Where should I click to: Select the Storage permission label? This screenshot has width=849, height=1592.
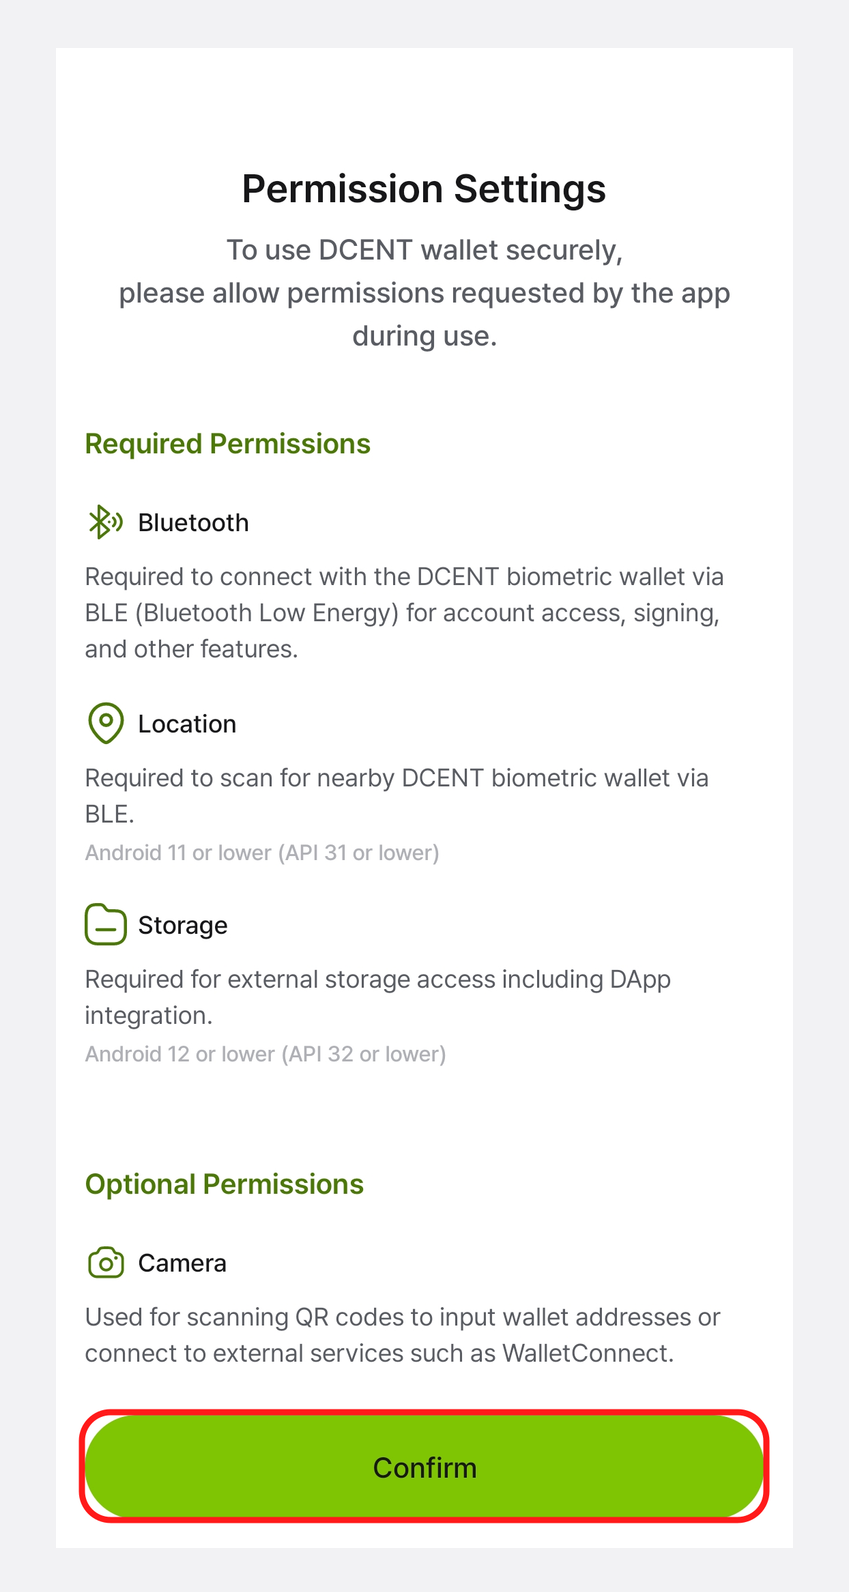coord(183,925)
